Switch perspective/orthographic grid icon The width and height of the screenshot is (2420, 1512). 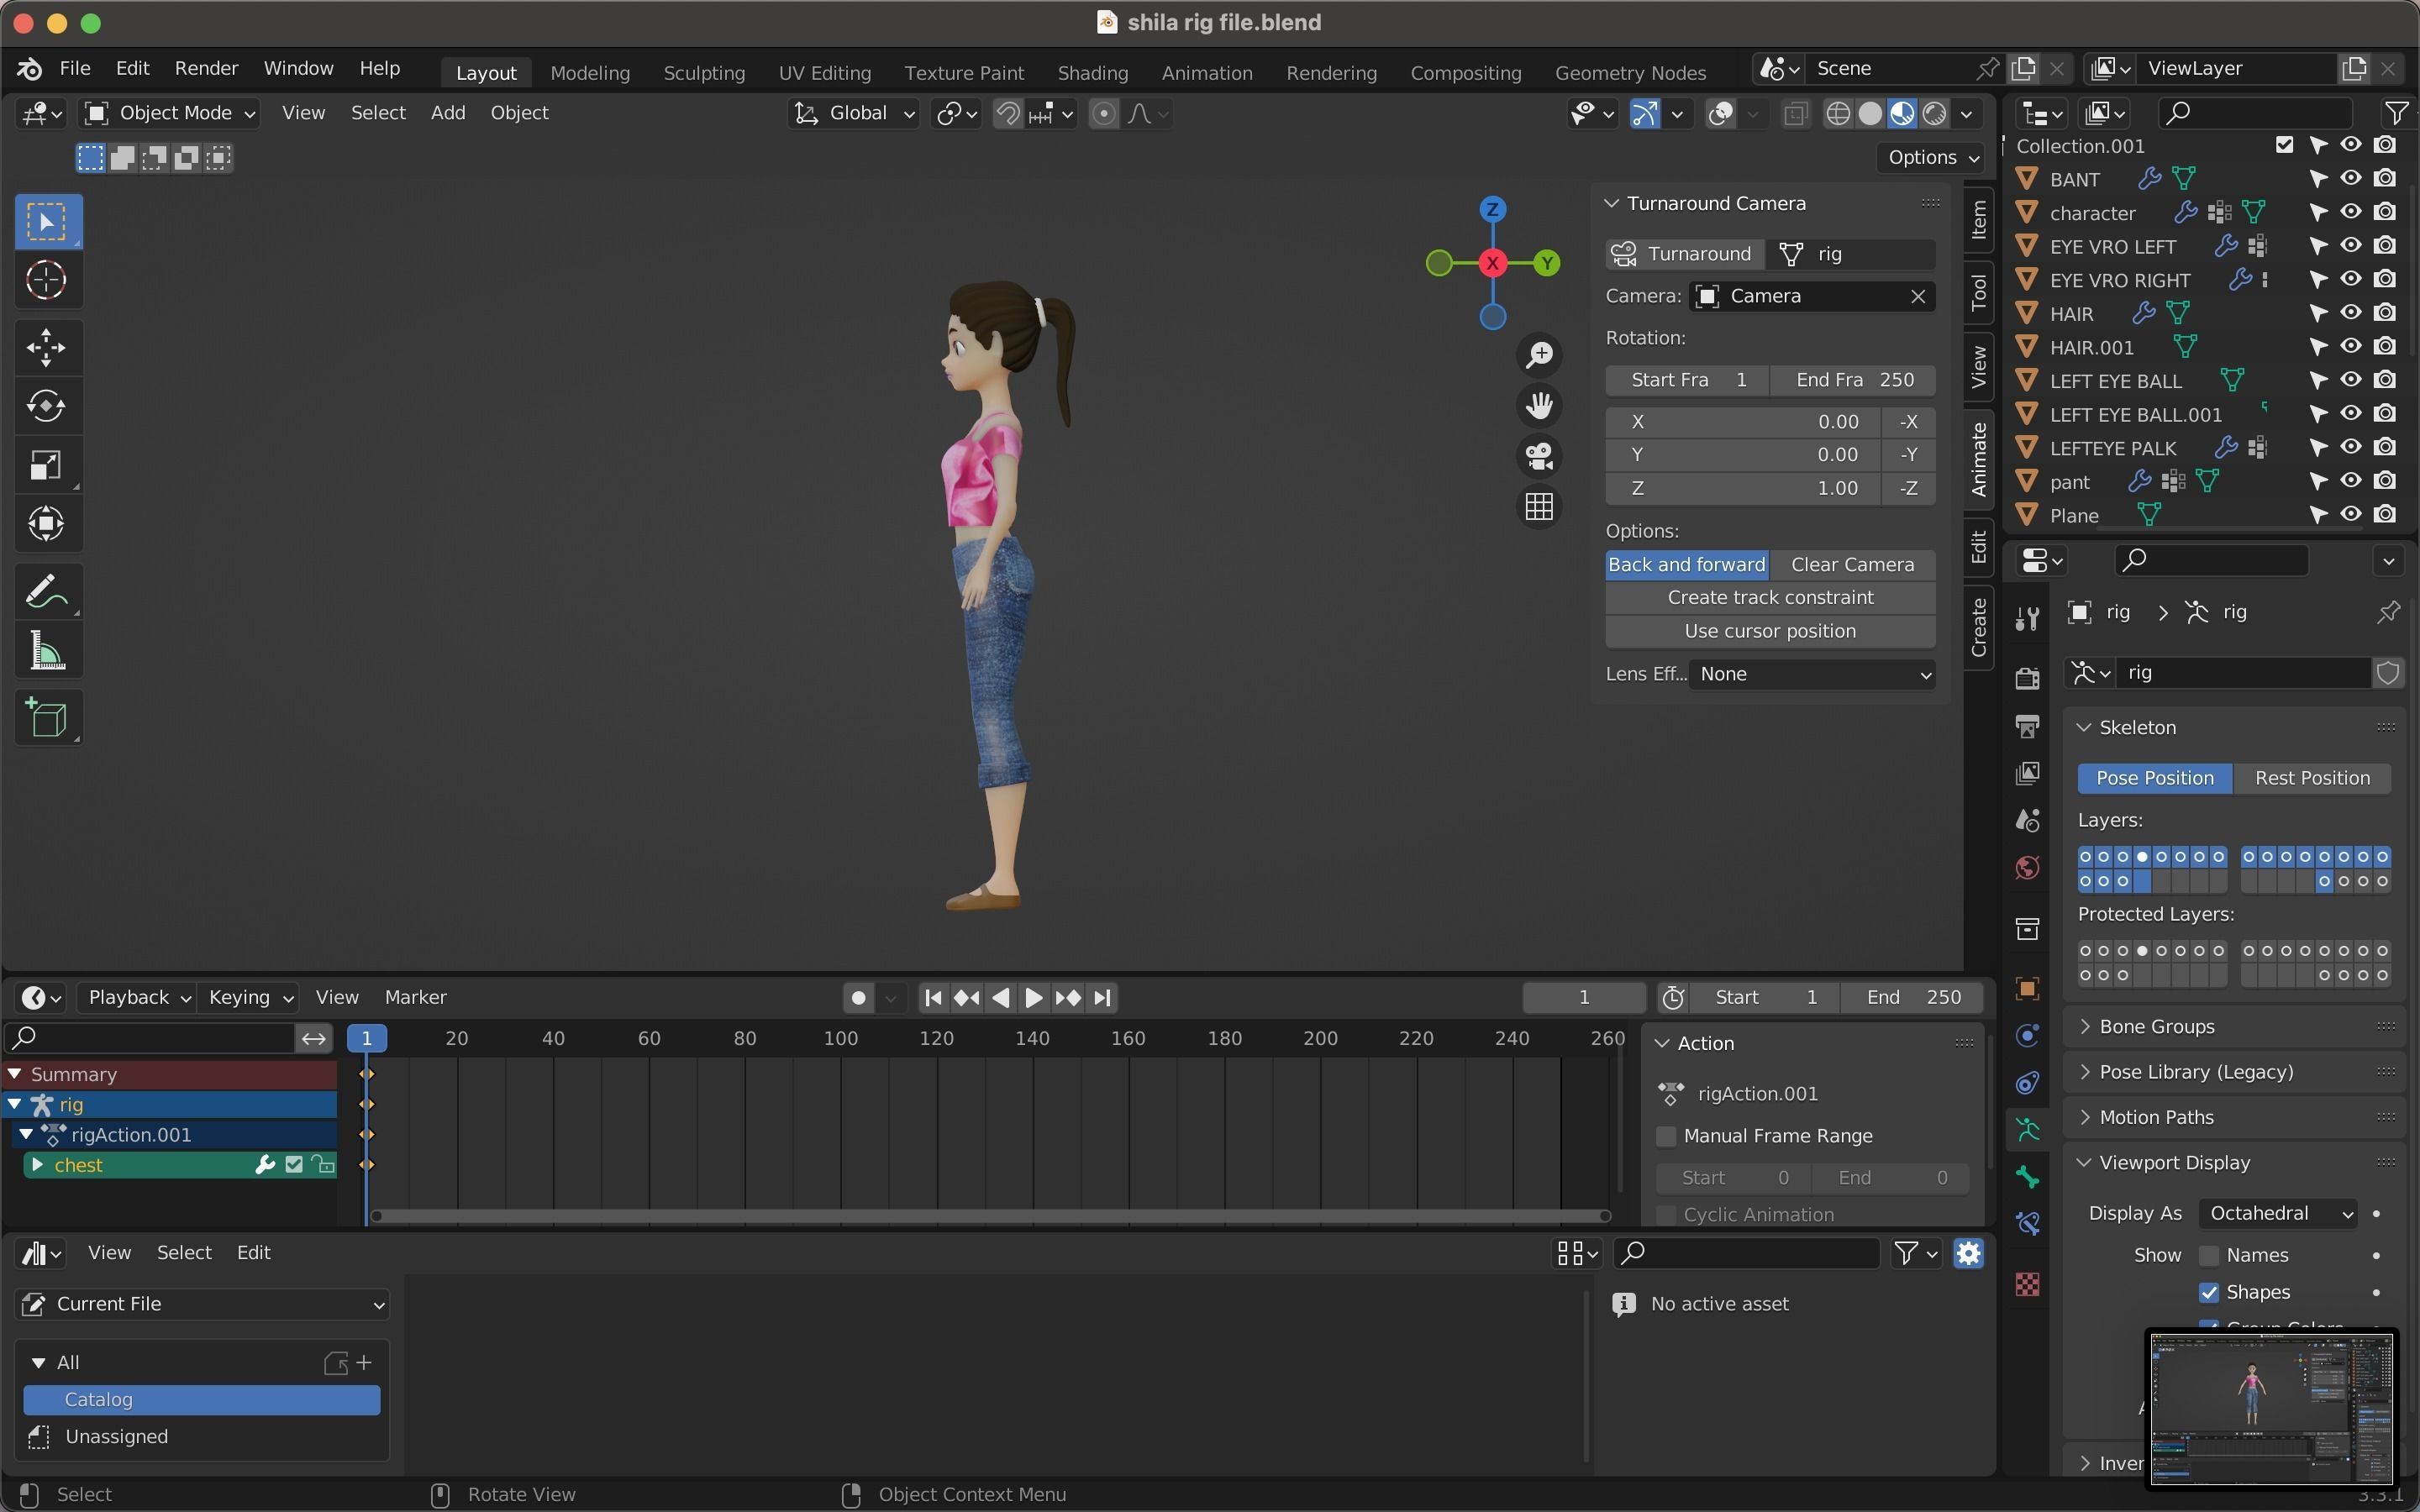click(x=1539, y=507)
